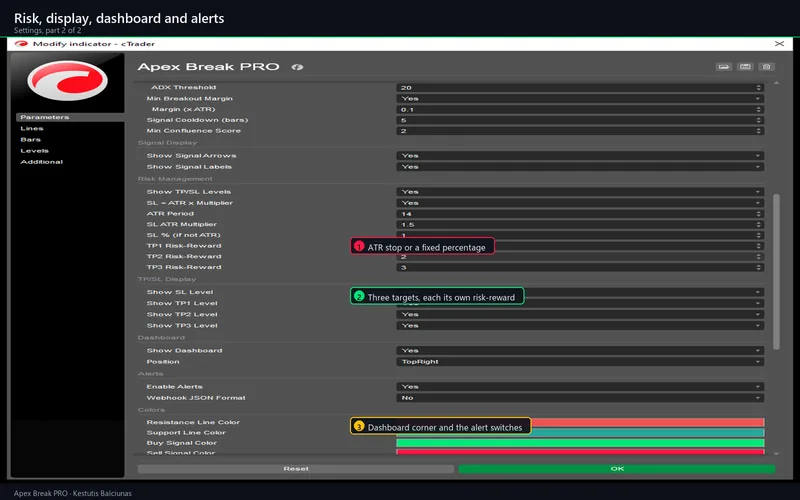Image resolution: width=800 pixels, height=500 pixels.
Task: Click the large cTrader logo in the sidebar
Action: click(67, 81)
